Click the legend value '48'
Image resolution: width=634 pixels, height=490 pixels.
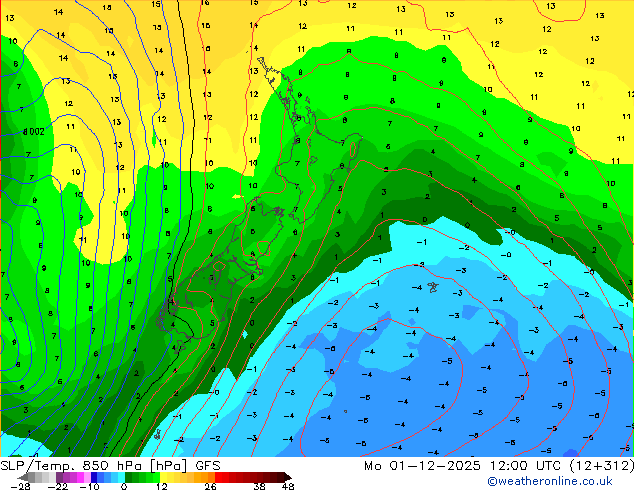coord(288,486)
